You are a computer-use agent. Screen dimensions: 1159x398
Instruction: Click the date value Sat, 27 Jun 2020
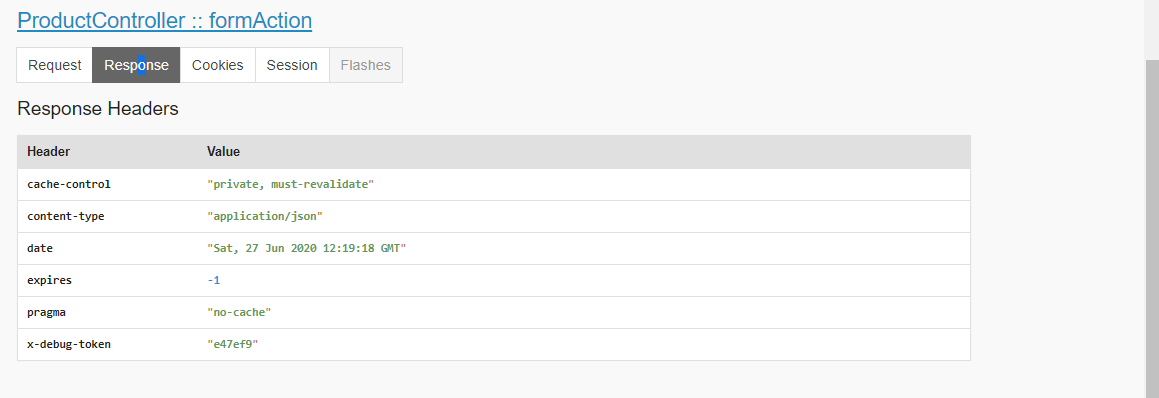[307, 249]
